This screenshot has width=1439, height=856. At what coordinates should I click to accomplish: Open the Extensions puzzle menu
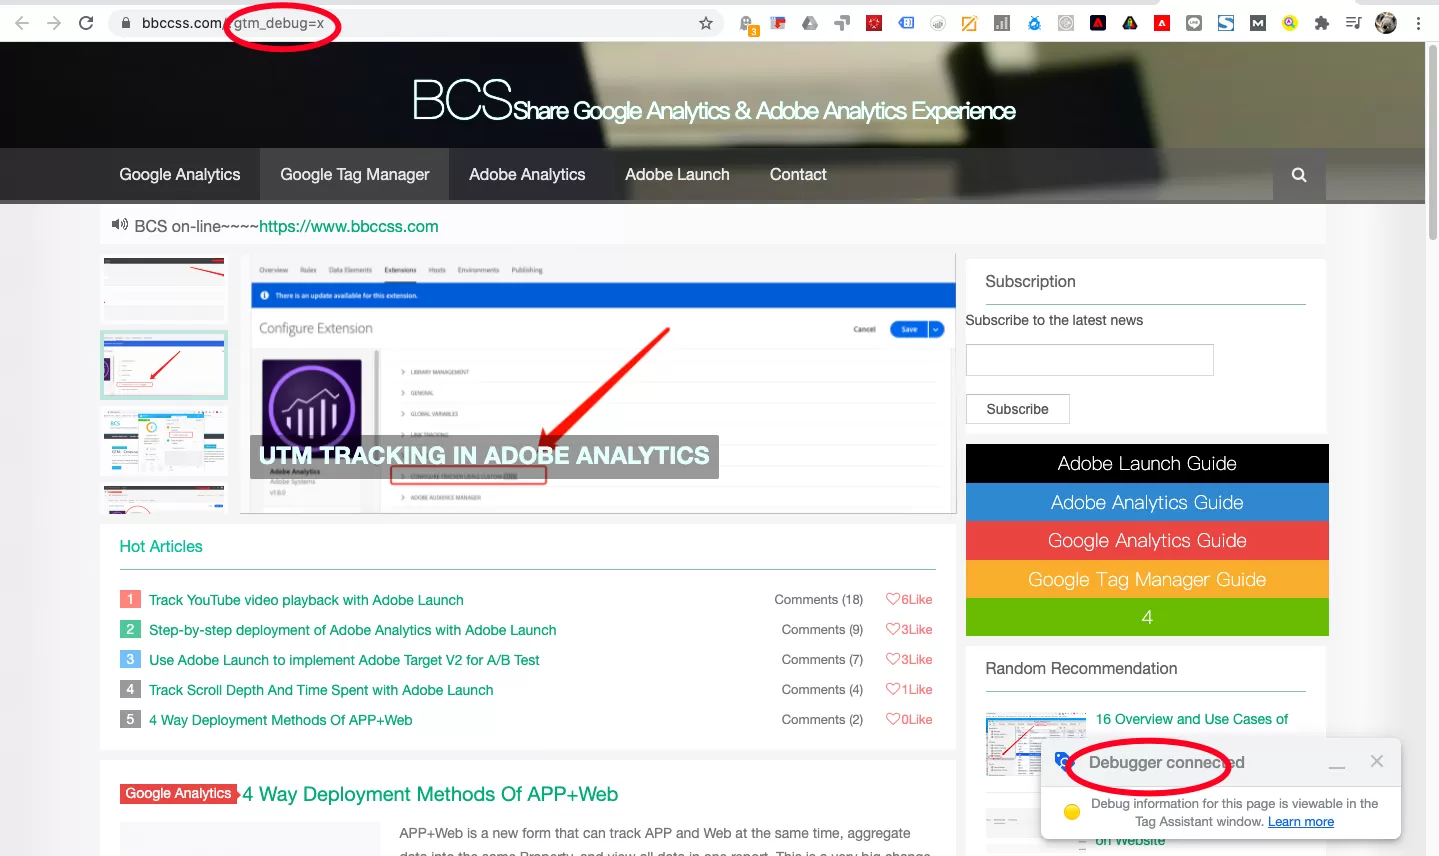tap(1322, 23)
